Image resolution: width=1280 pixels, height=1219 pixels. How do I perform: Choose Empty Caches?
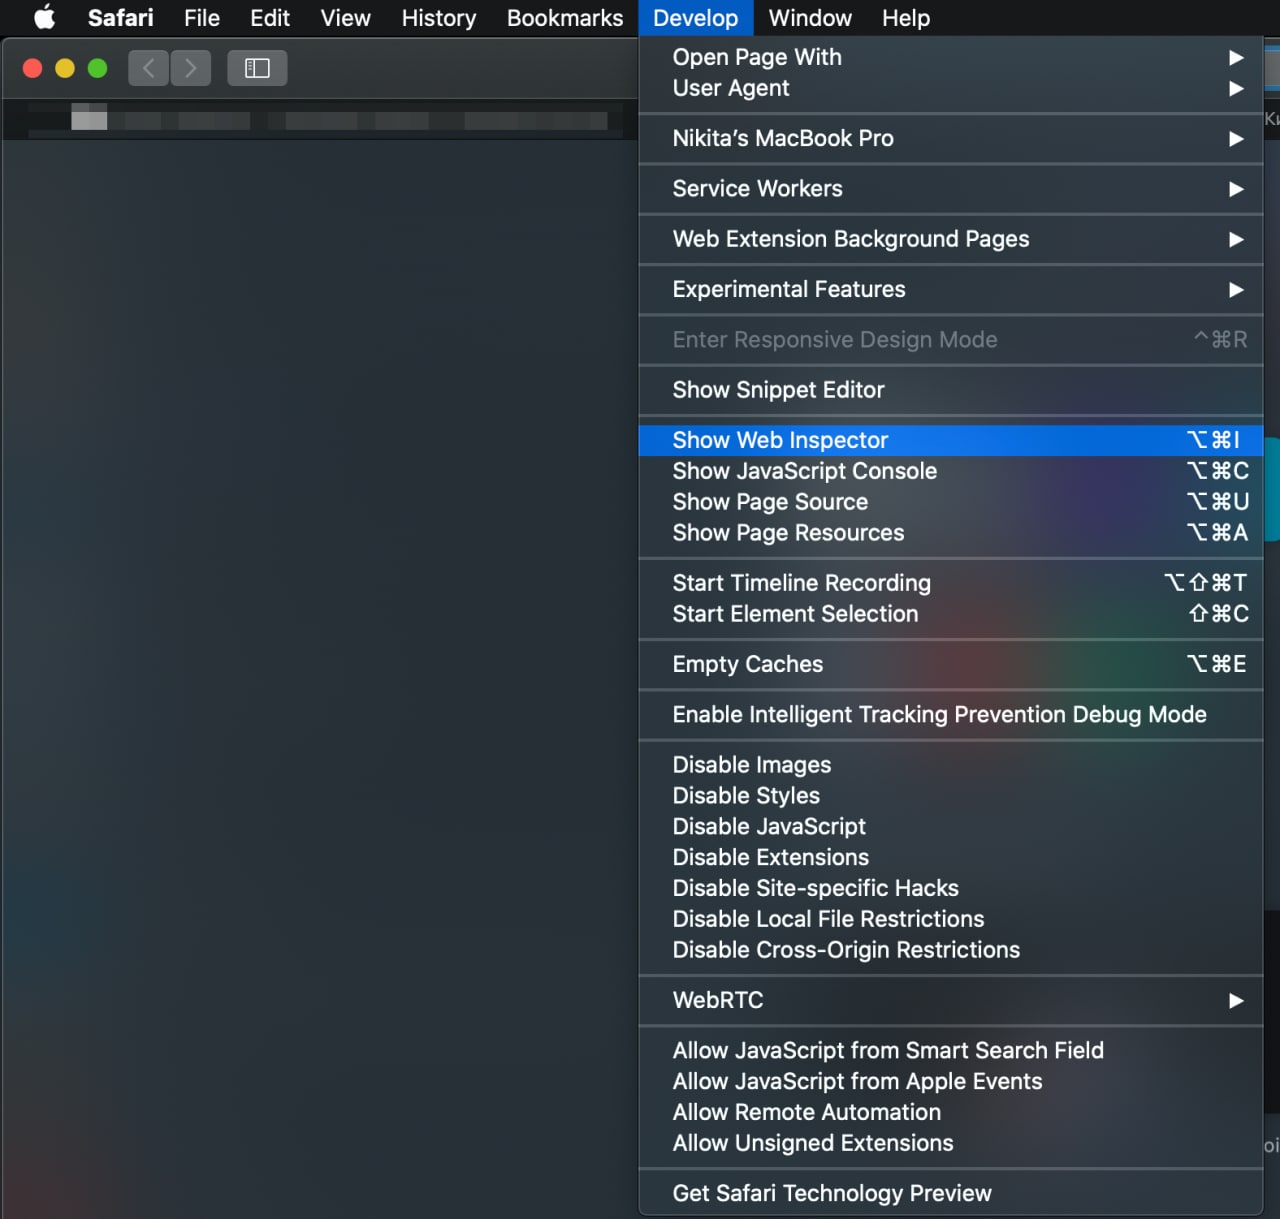click(951, 664)
